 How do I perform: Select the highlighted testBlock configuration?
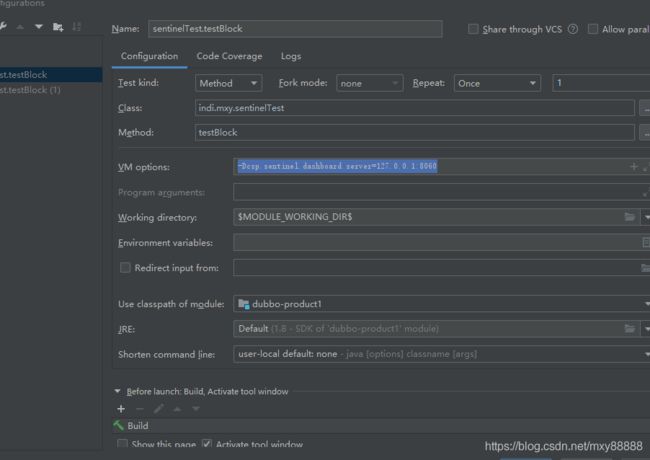pyautogui.click(x=51, y=75)
